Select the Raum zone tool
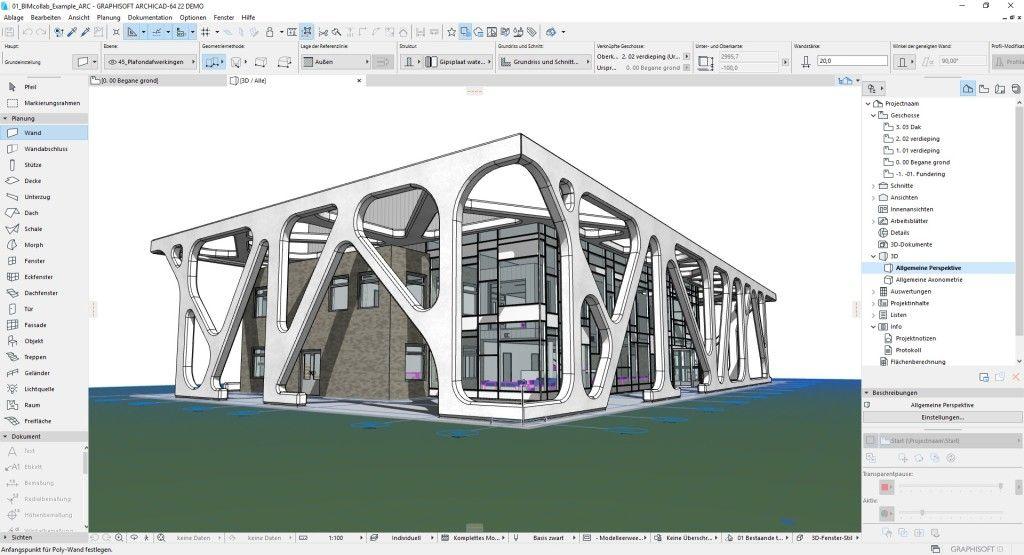This screenshot has height=555, width=1024. pyautogui.click(x=44, y=405)
